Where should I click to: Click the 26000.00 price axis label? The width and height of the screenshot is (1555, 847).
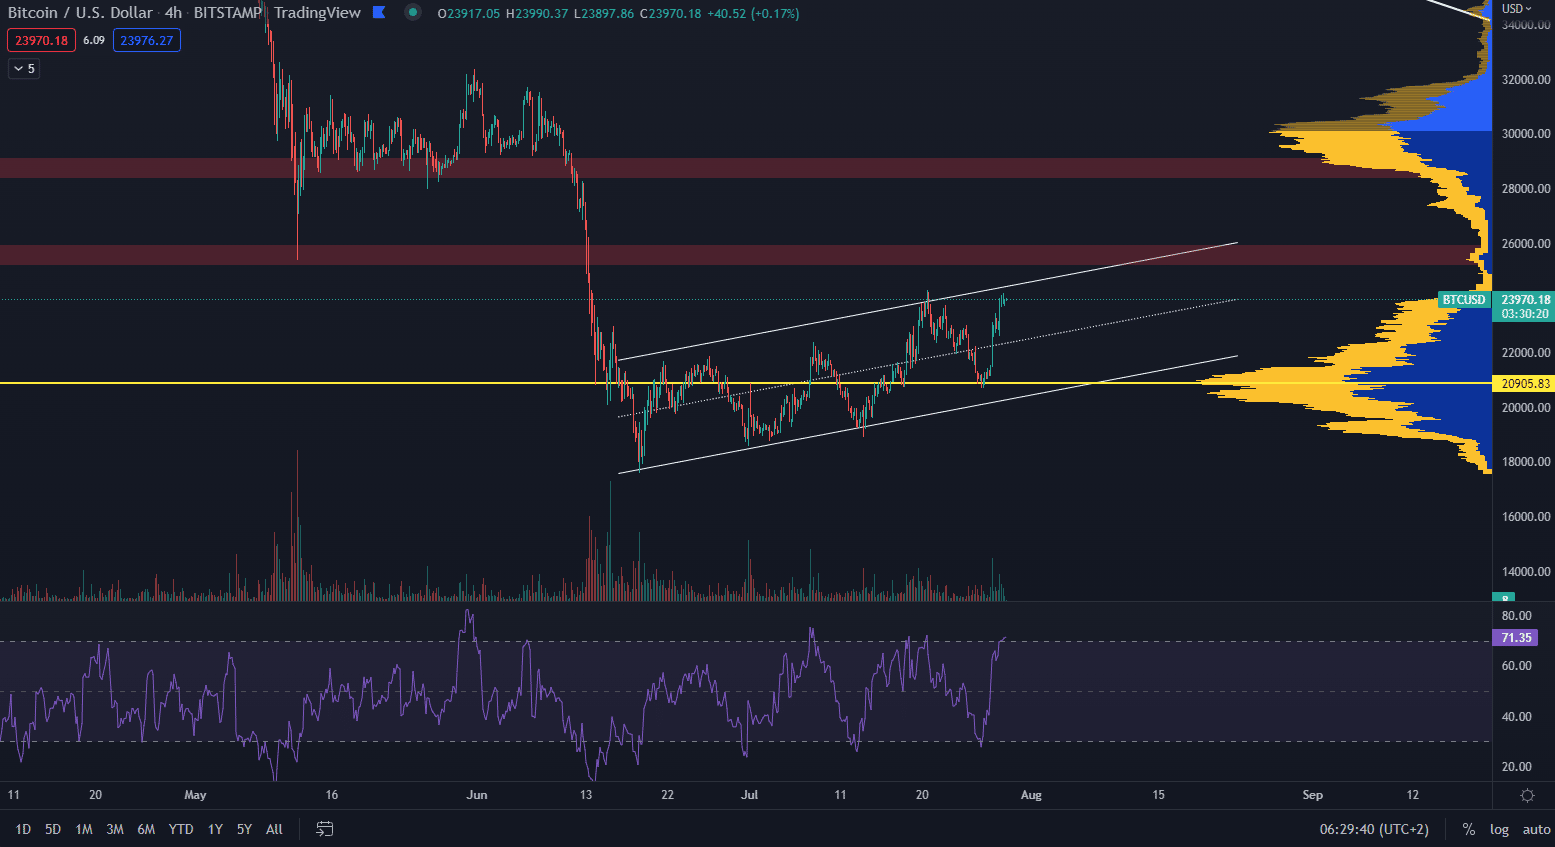(1526, 244)
